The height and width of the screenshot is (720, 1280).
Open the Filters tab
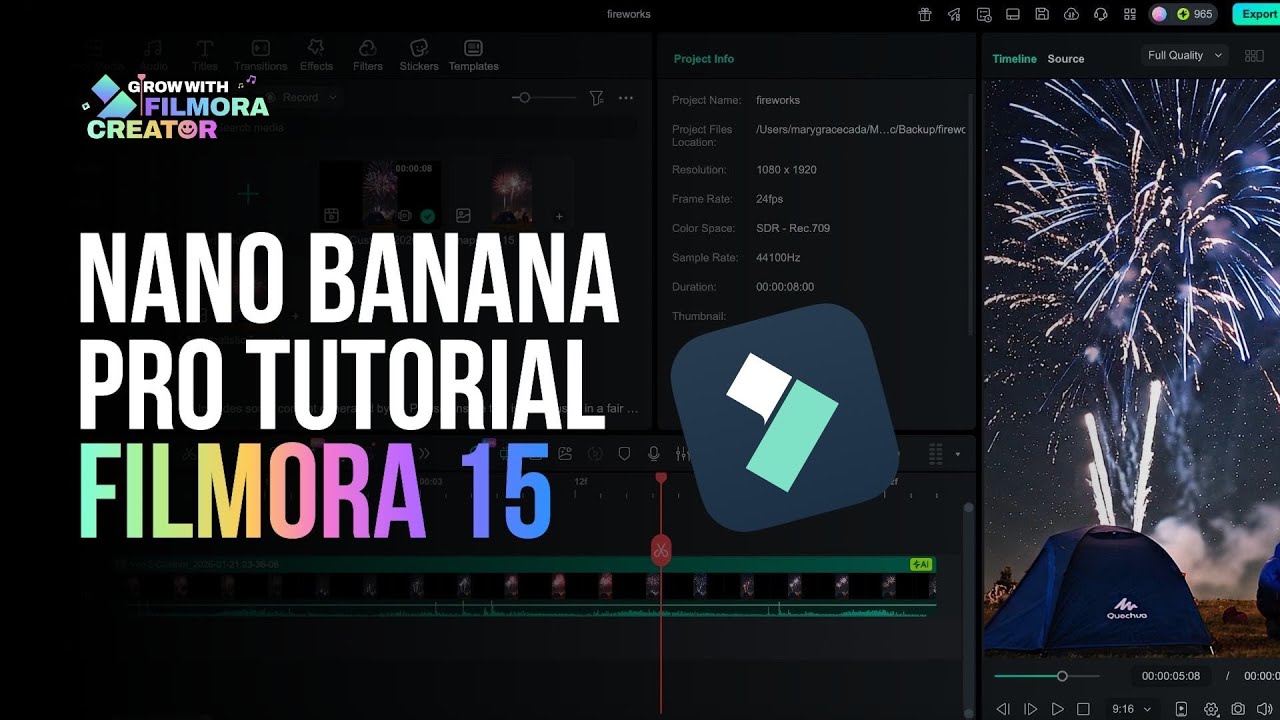(x=367, y=56)
